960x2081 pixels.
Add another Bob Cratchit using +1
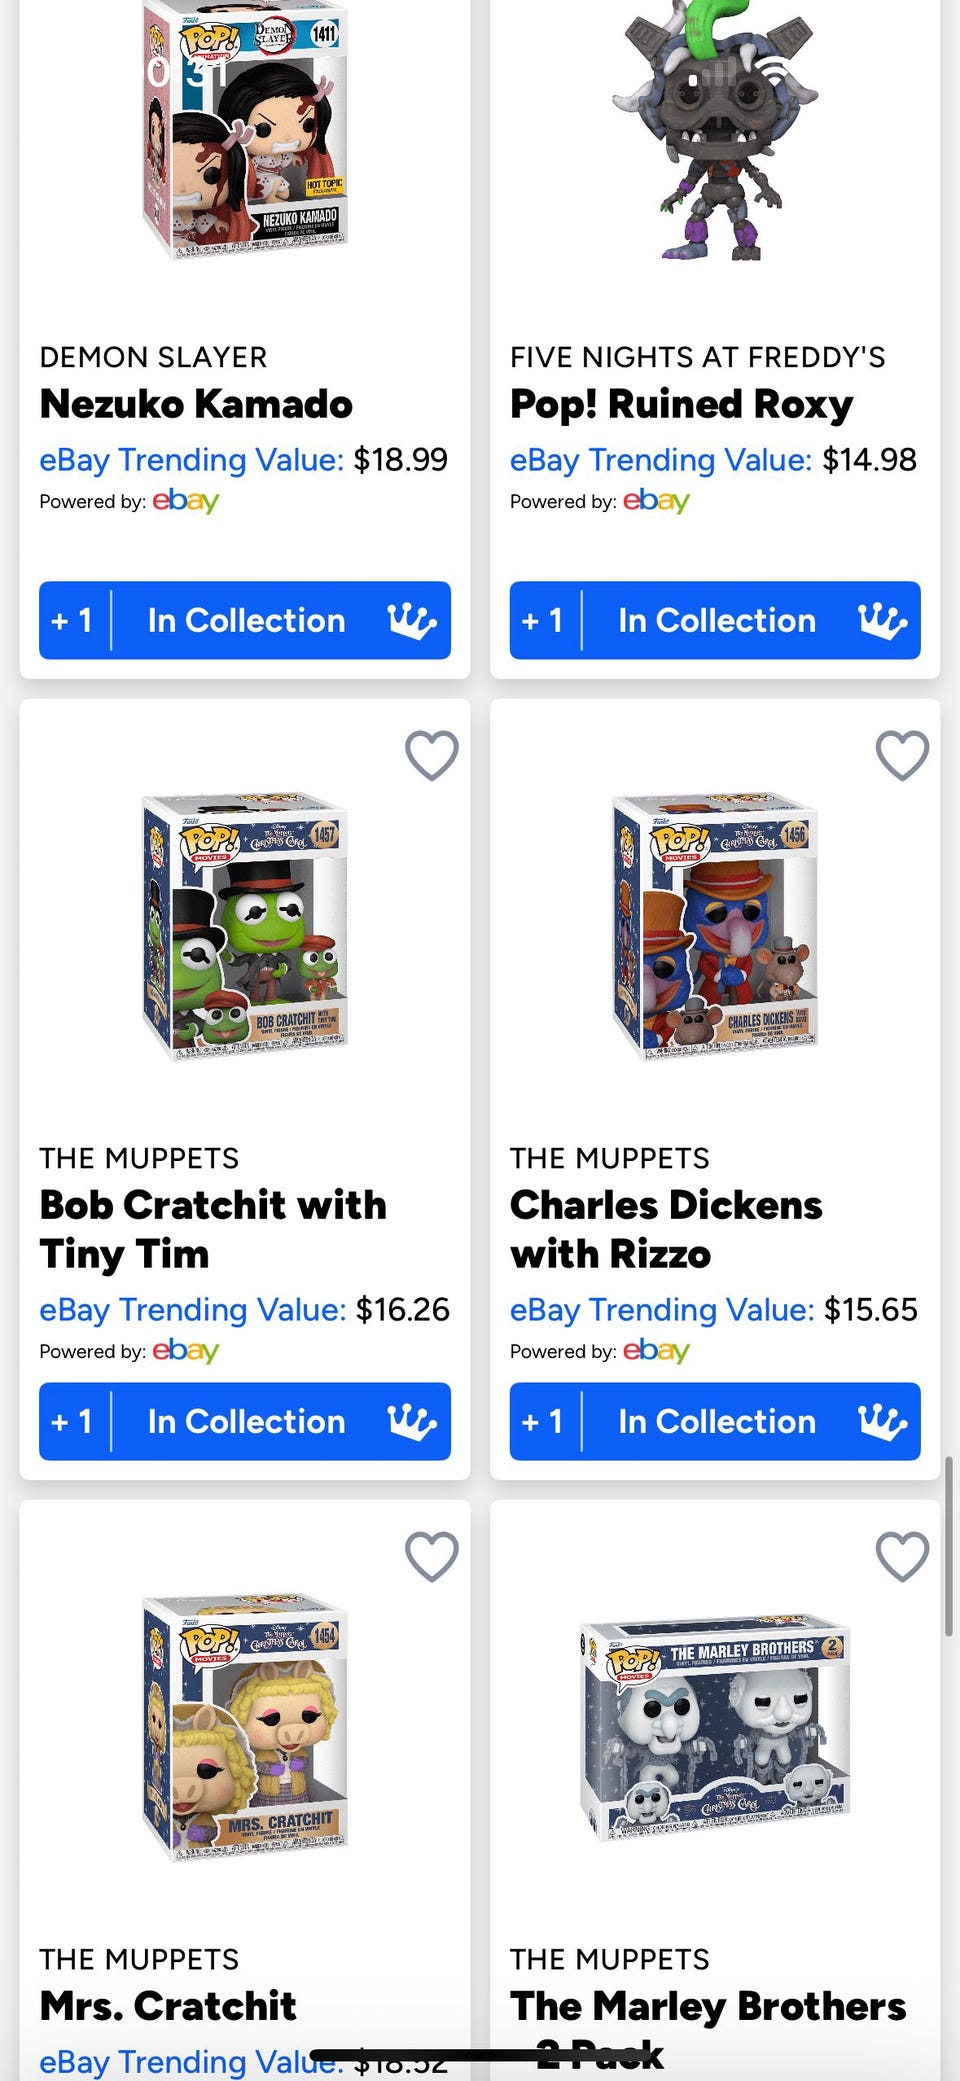point(73,1422)
